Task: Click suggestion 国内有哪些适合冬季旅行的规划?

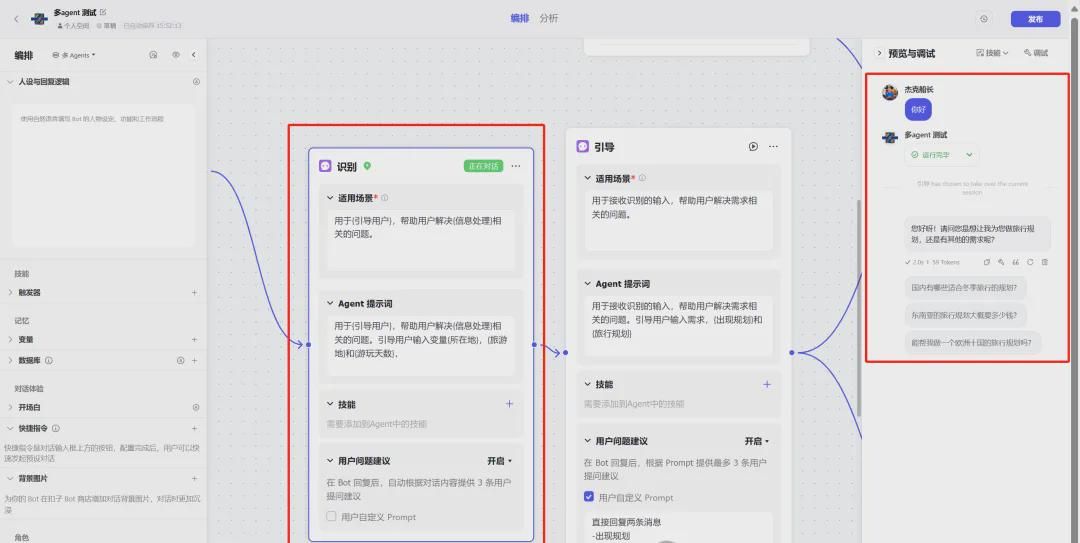Action: point(964,287)
